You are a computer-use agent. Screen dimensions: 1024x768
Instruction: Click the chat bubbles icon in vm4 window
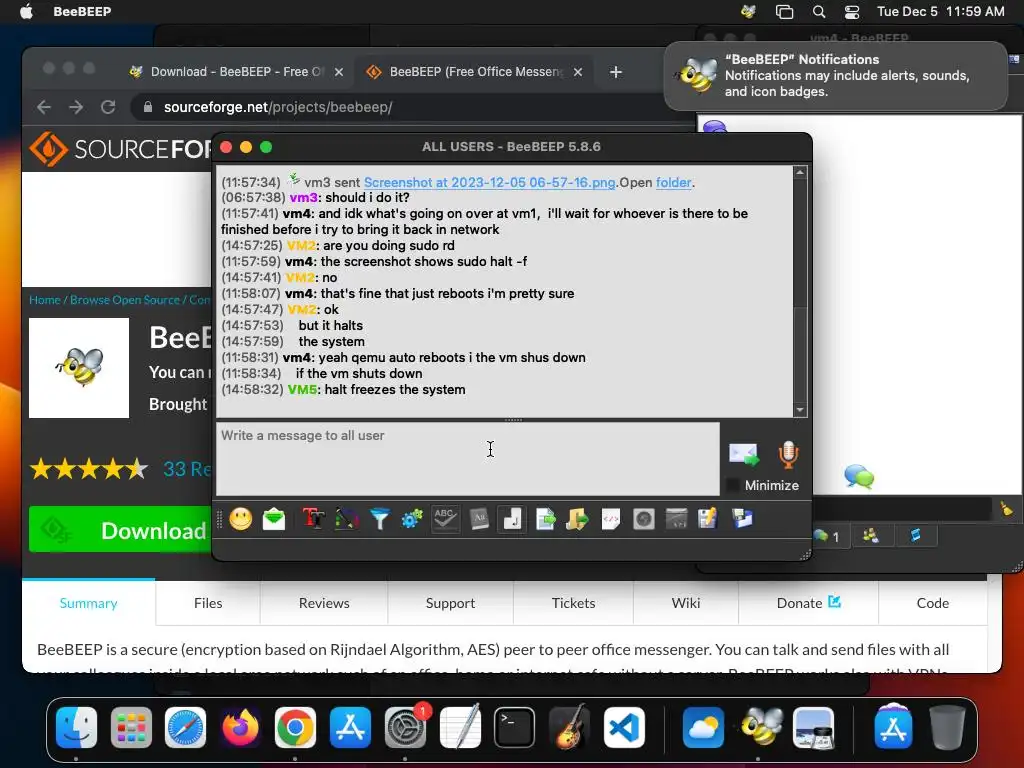(x=859, y=477)
